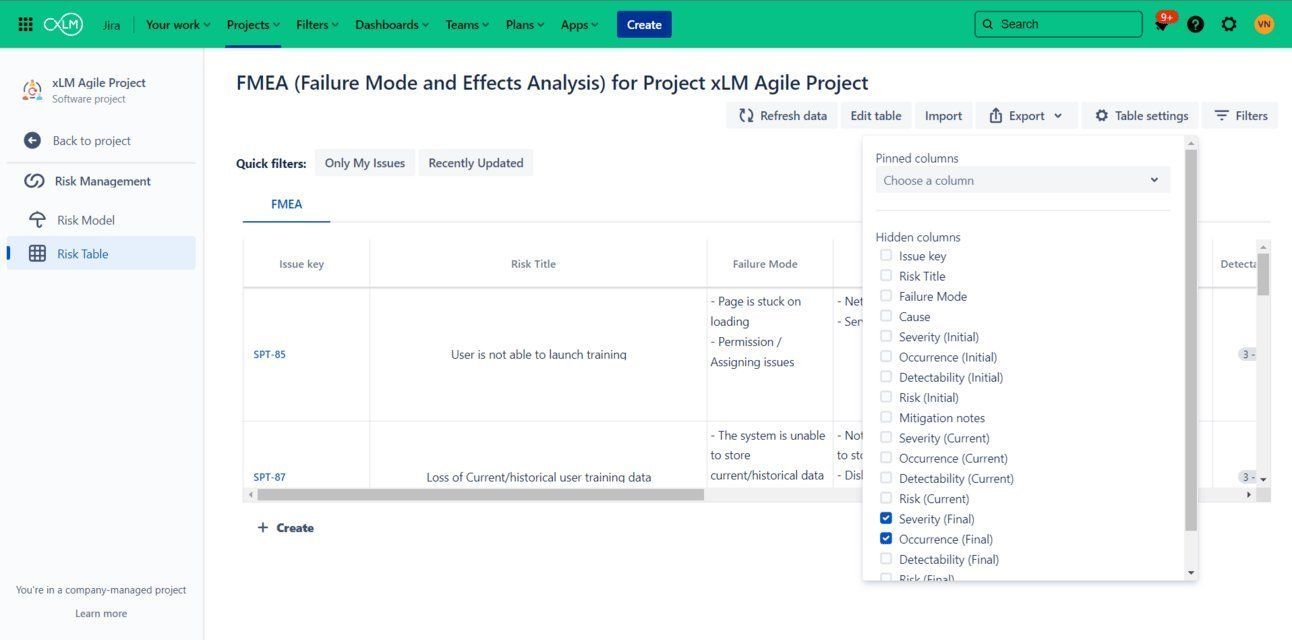Click the Learn more link
Screen dimensions: 1292x640
pyautogui.click(x=101, y=613)
